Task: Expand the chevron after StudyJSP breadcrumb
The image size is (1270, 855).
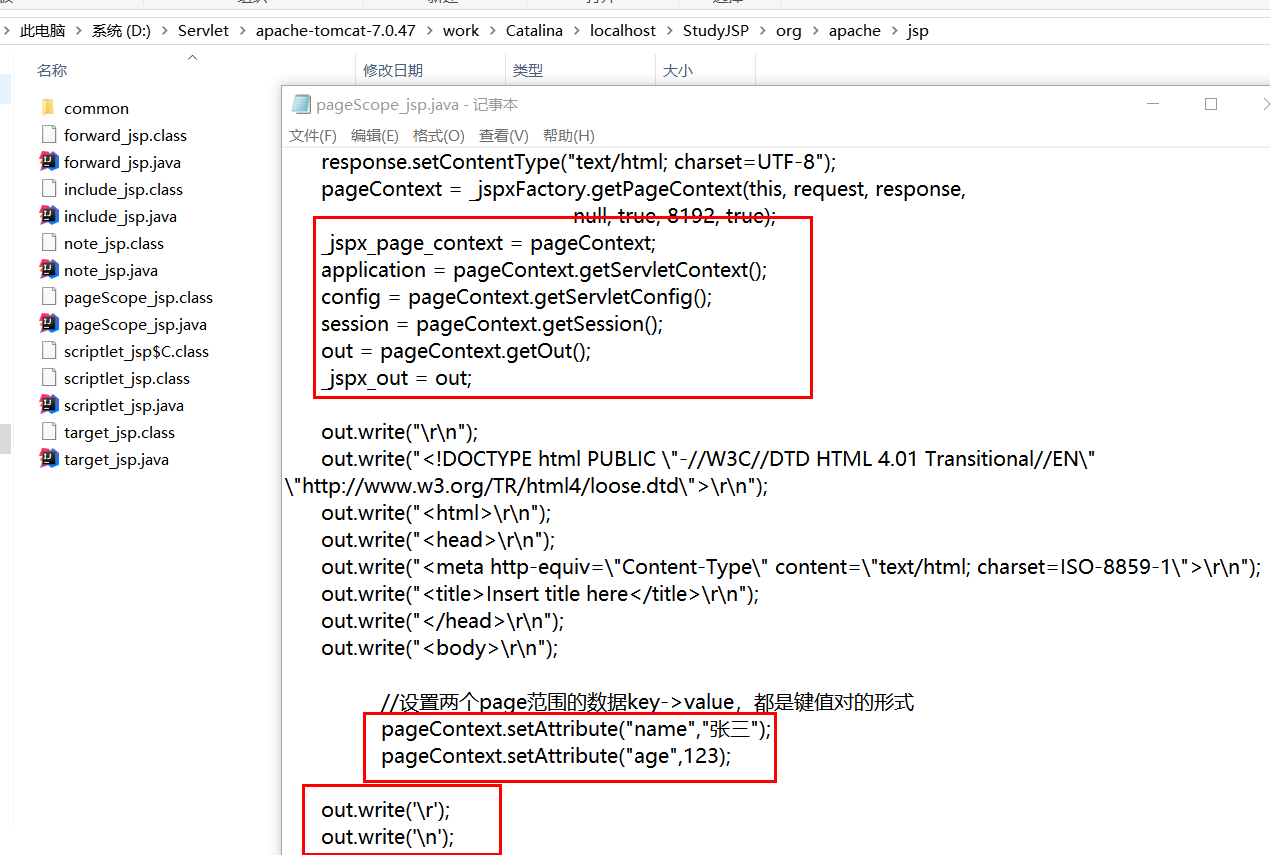Action: pyautogui.click(x=763, y=31)
